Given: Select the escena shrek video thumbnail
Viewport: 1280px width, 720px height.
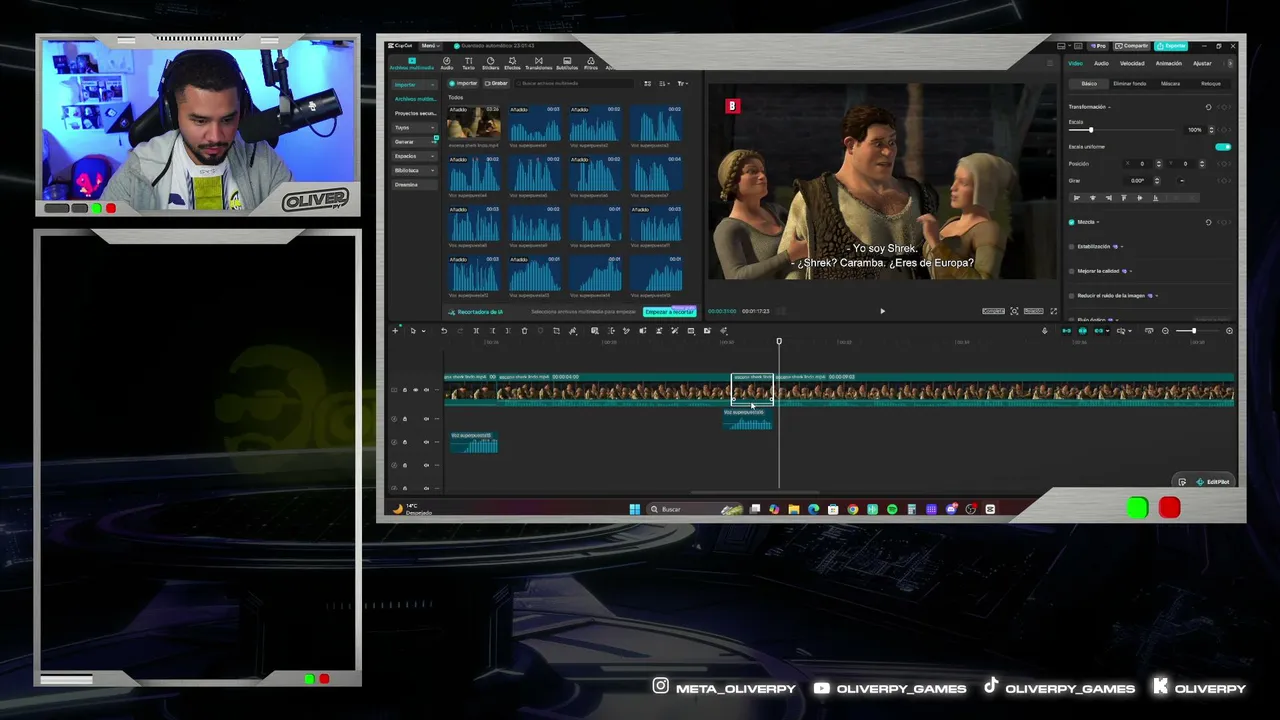Looking at the screenshot, I should coord(474,122).
